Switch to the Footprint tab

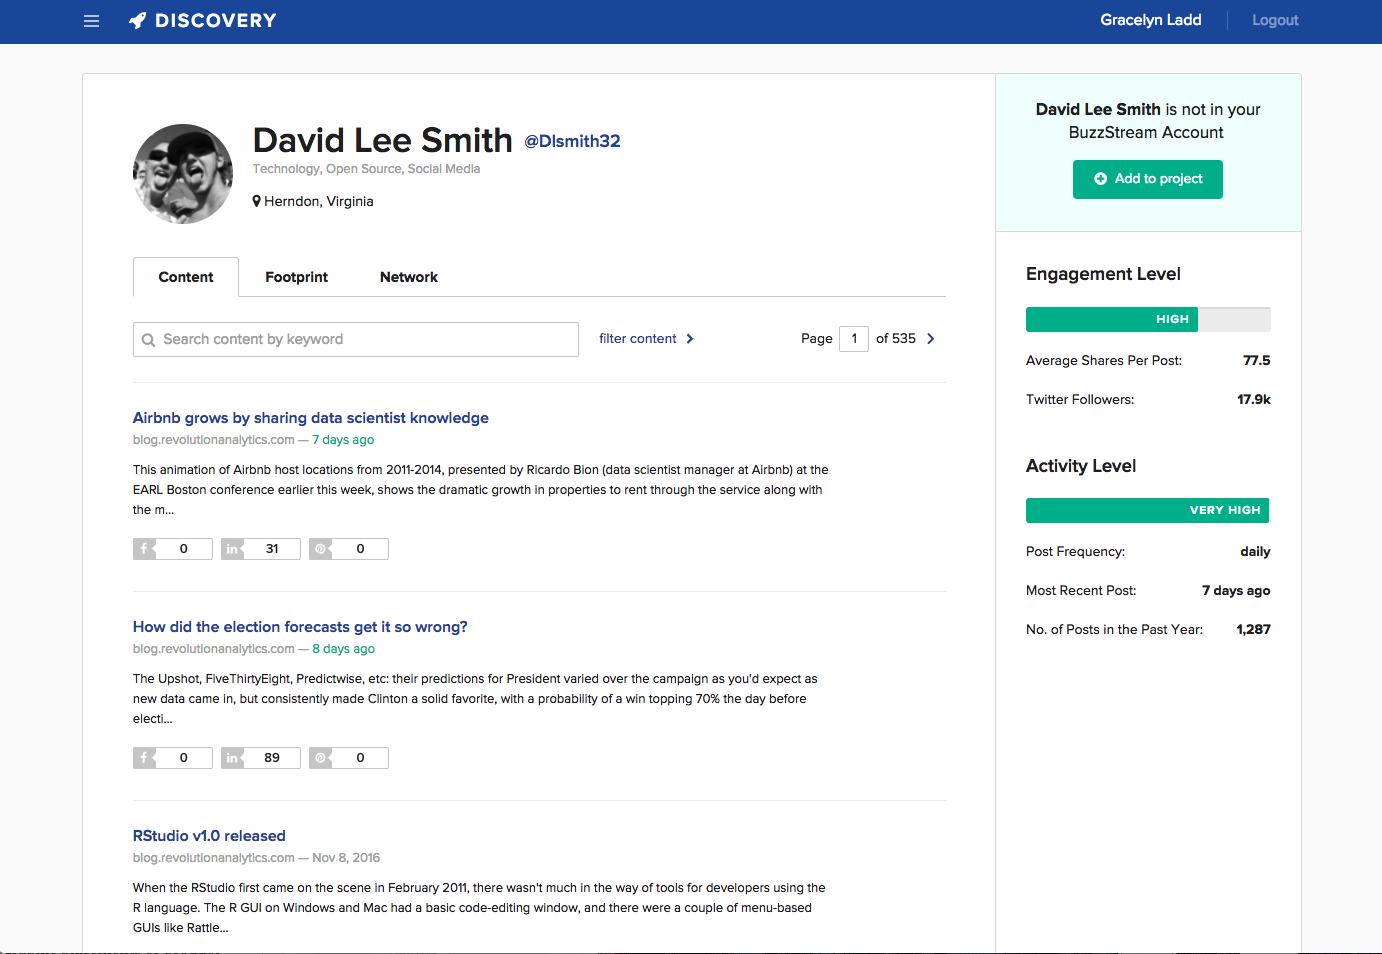click(296, 277)
